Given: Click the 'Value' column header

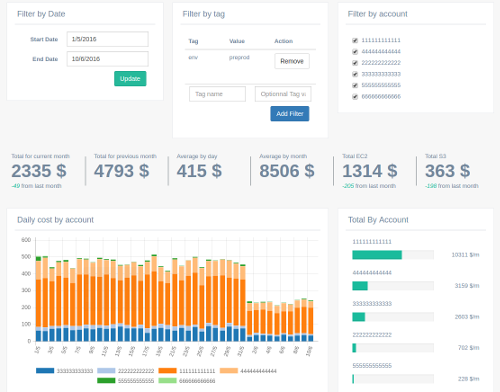Looking at the screenshot, I should (x=237, y=41).
